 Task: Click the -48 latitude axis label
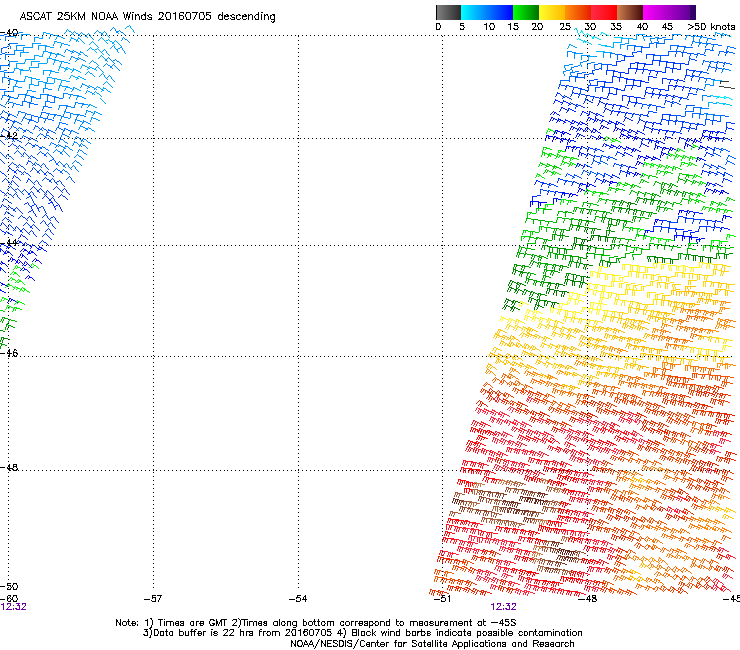point(9,467)
